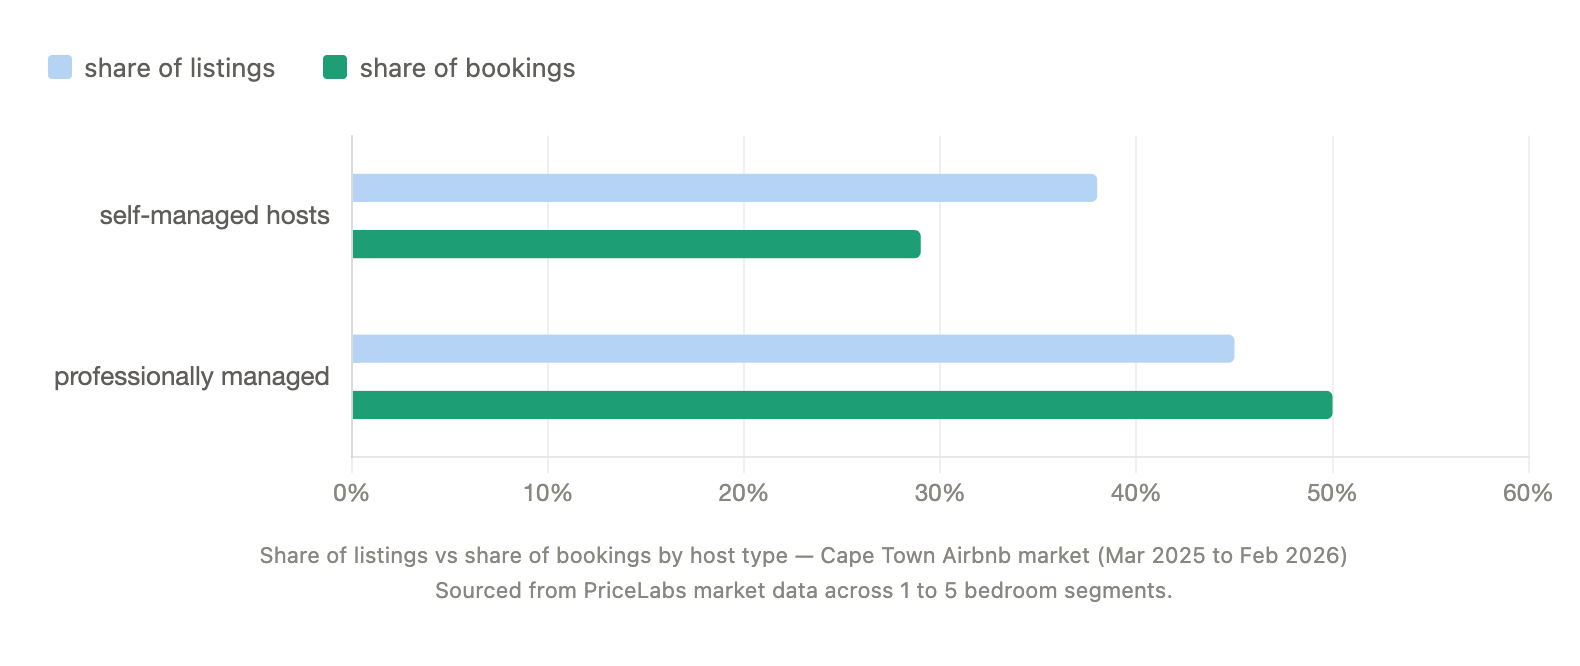Image resolution: width=1580 pixels, height=666 pixels.
Task: Click the 30% axis tick label
Action: point(940,493)
